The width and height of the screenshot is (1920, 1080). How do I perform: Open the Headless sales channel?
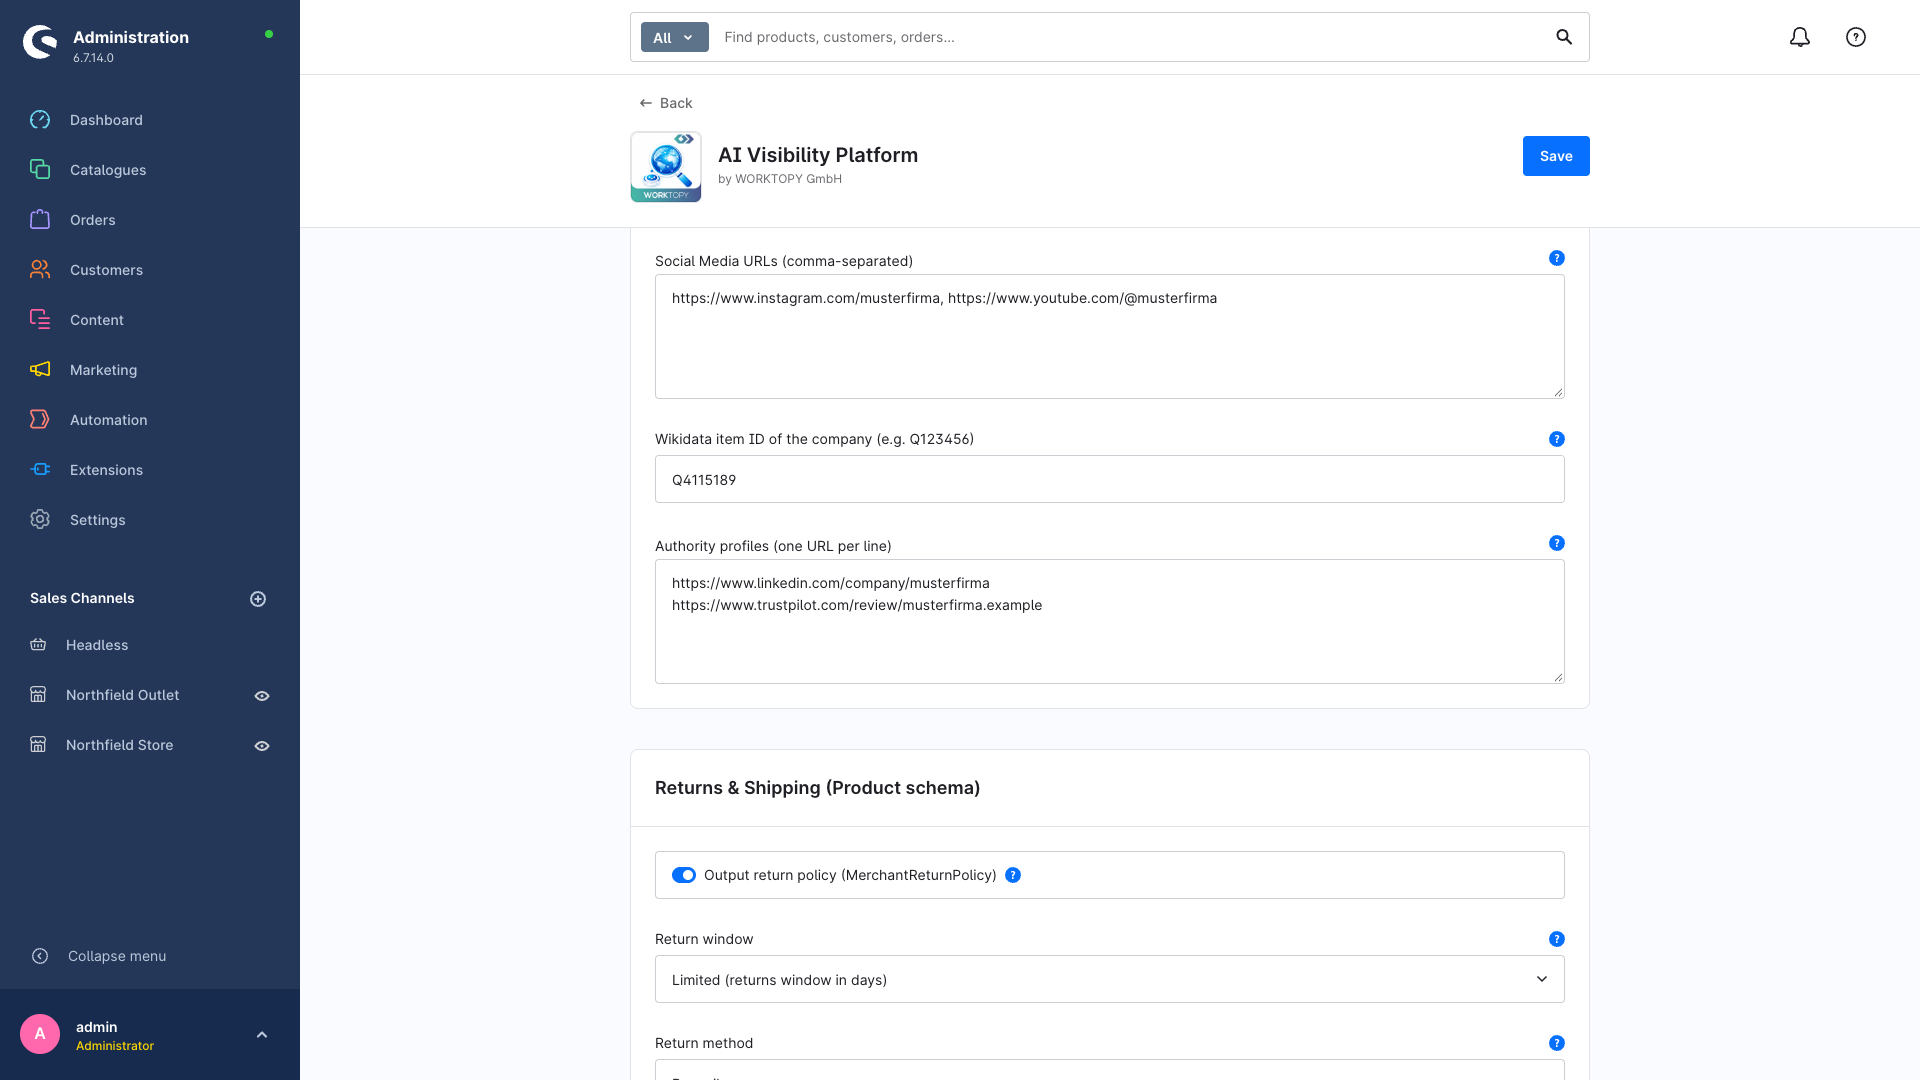97,645
